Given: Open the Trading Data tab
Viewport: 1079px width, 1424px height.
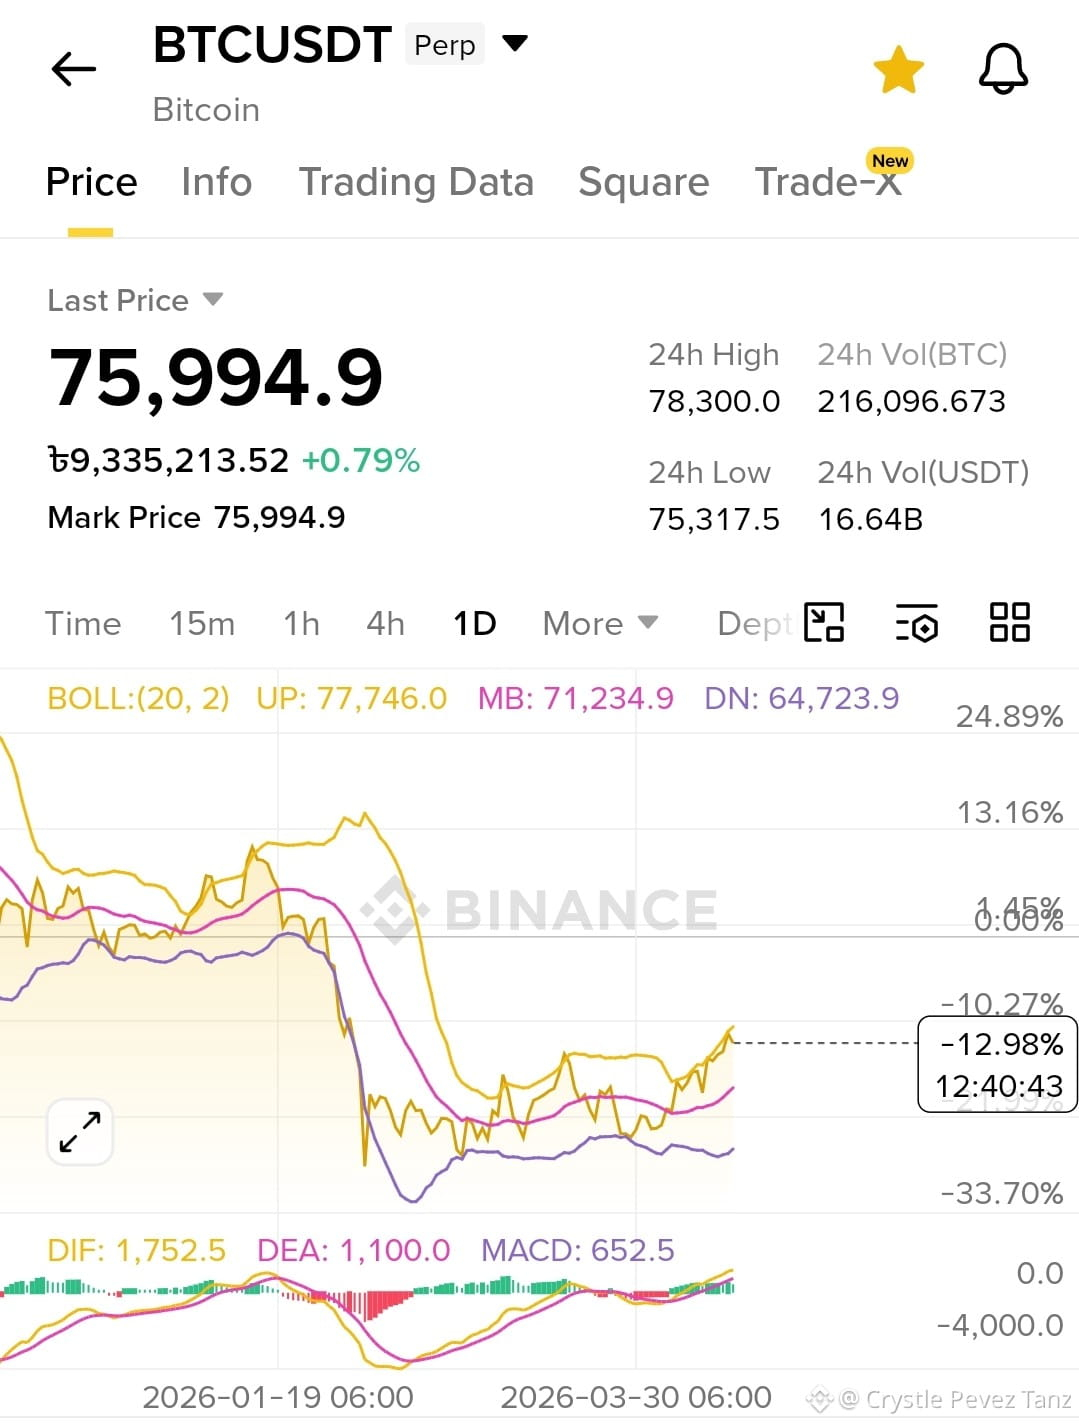Looking at the screenshot, I should tap(416, 182).
